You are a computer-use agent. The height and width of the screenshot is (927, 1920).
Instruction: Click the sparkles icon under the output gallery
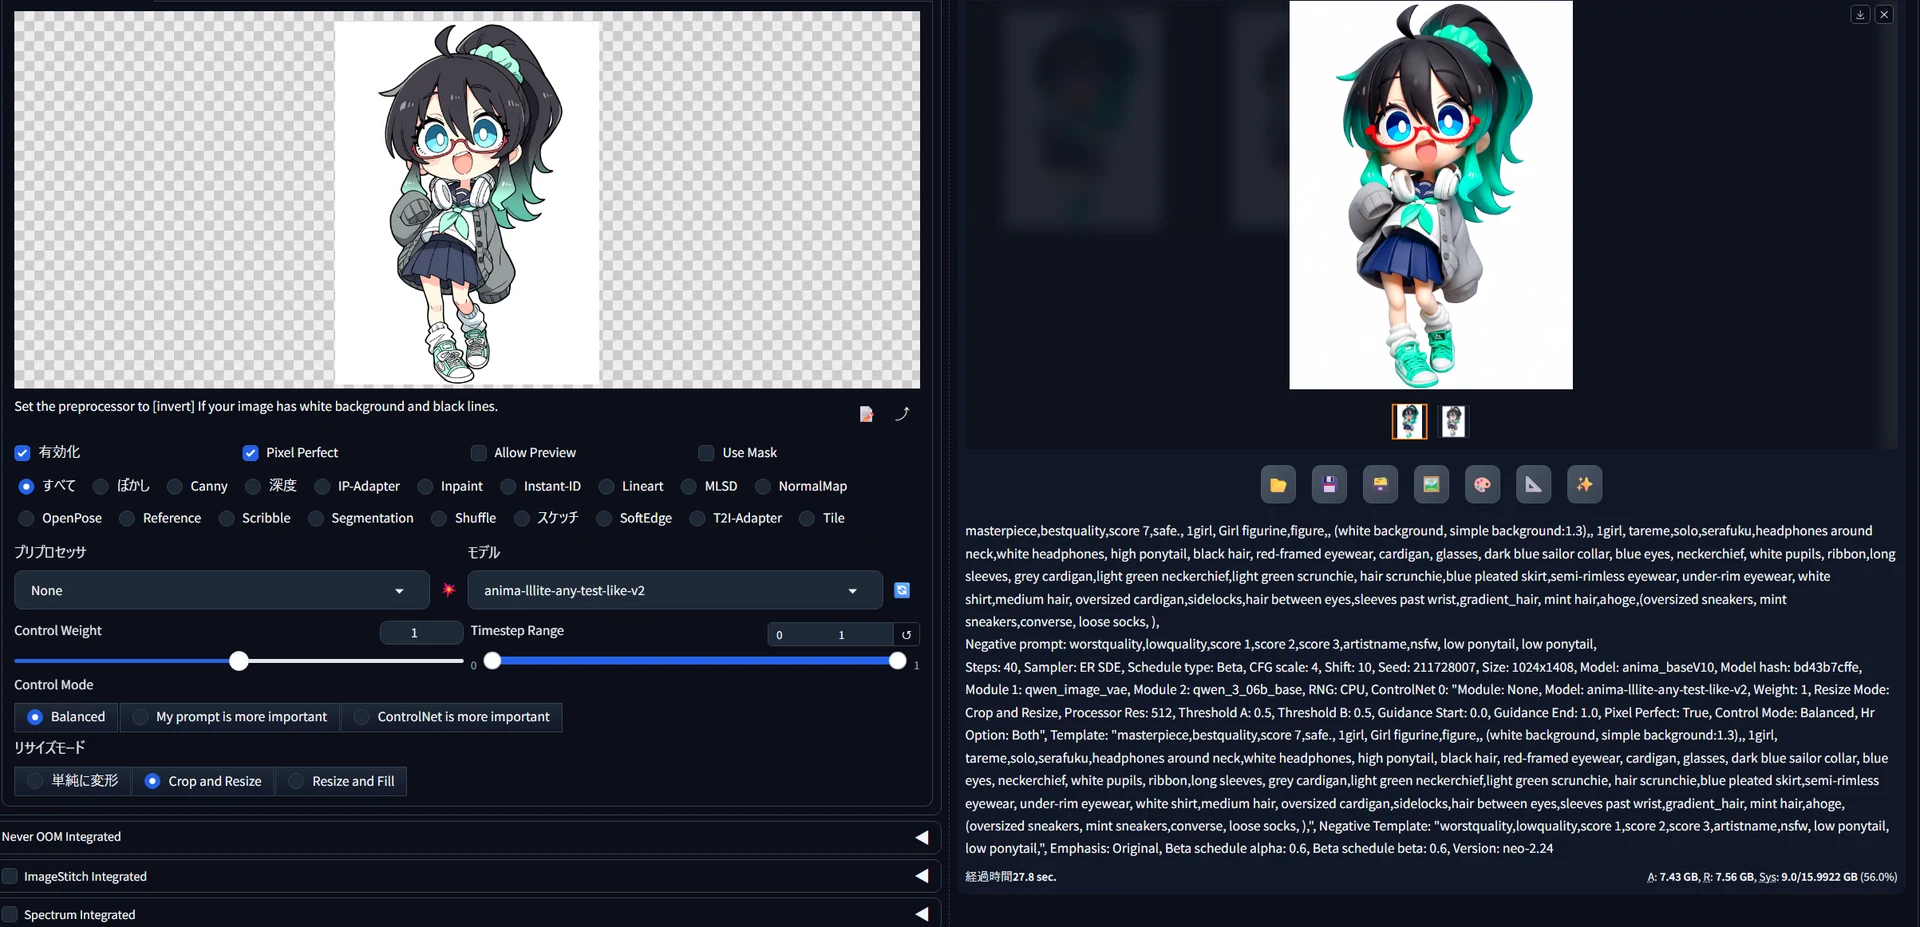(x=1584, y=485)
